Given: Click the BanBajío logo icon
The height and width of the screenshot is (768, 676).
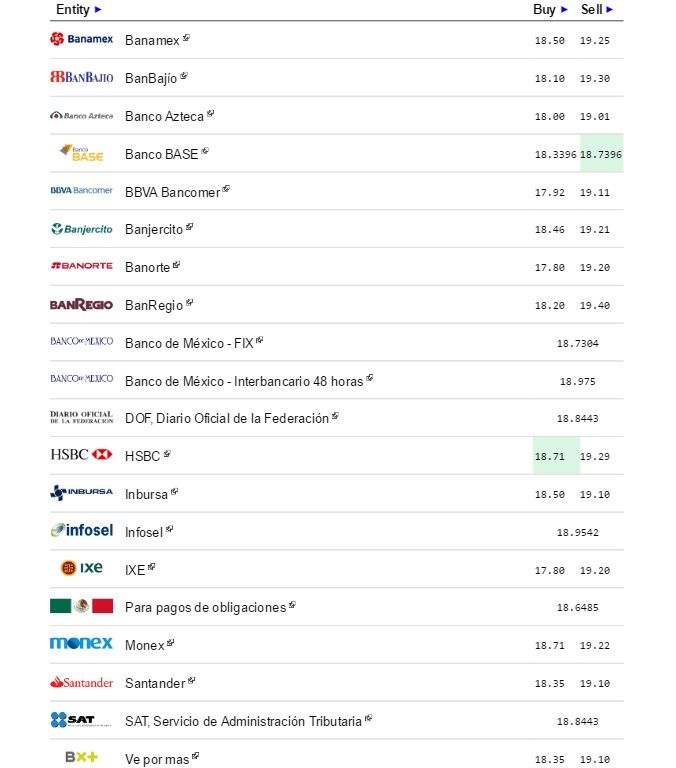Looking at the screenshot, I should pos(81,77).
